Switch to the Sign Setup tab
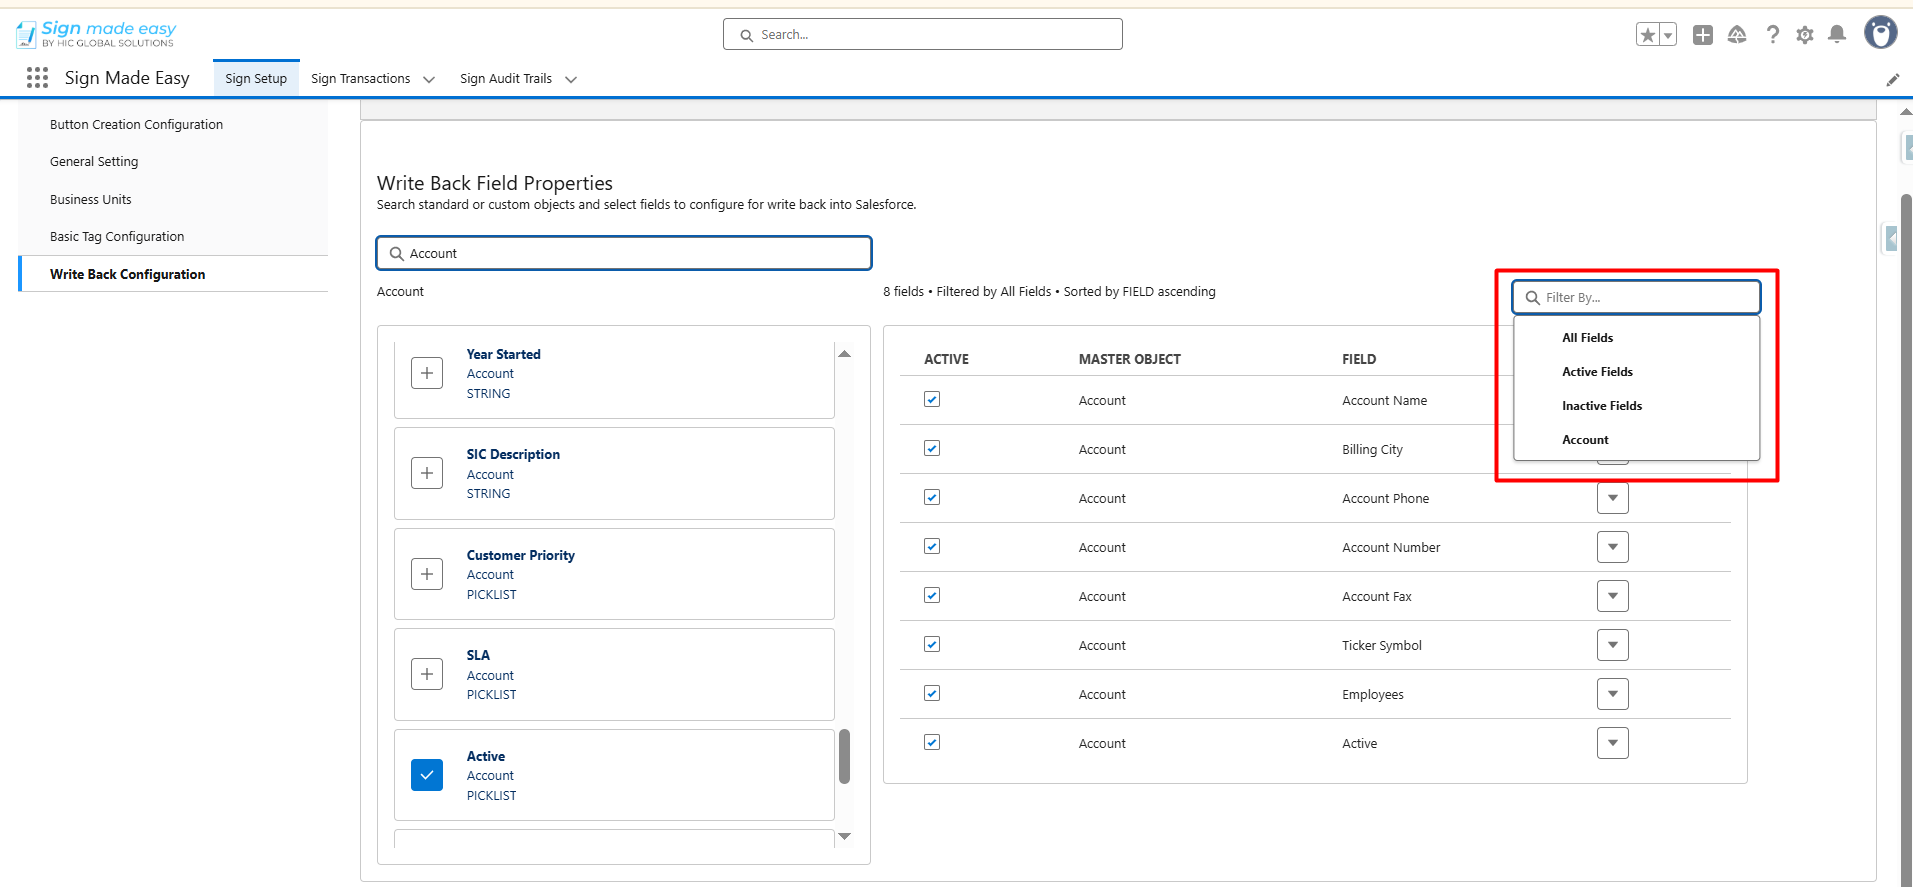Screen dimensions: 1913x887 [256, 79]
